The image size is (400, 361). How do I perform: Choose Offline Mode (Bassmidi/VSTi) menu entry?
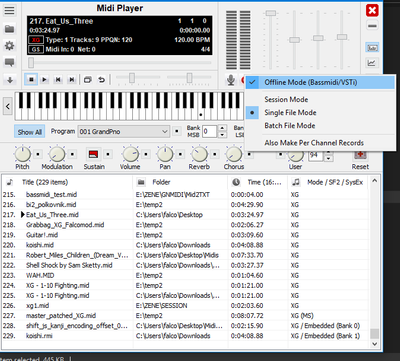click(320, 82)
